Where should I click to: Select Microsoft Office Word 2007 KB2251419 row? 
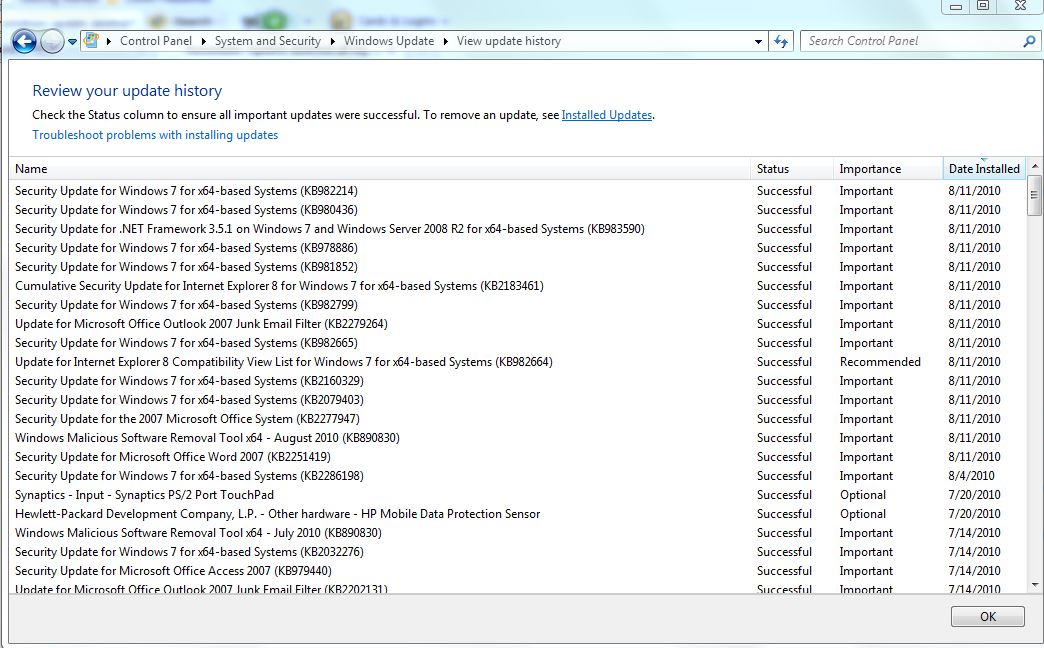click(517, 457)
